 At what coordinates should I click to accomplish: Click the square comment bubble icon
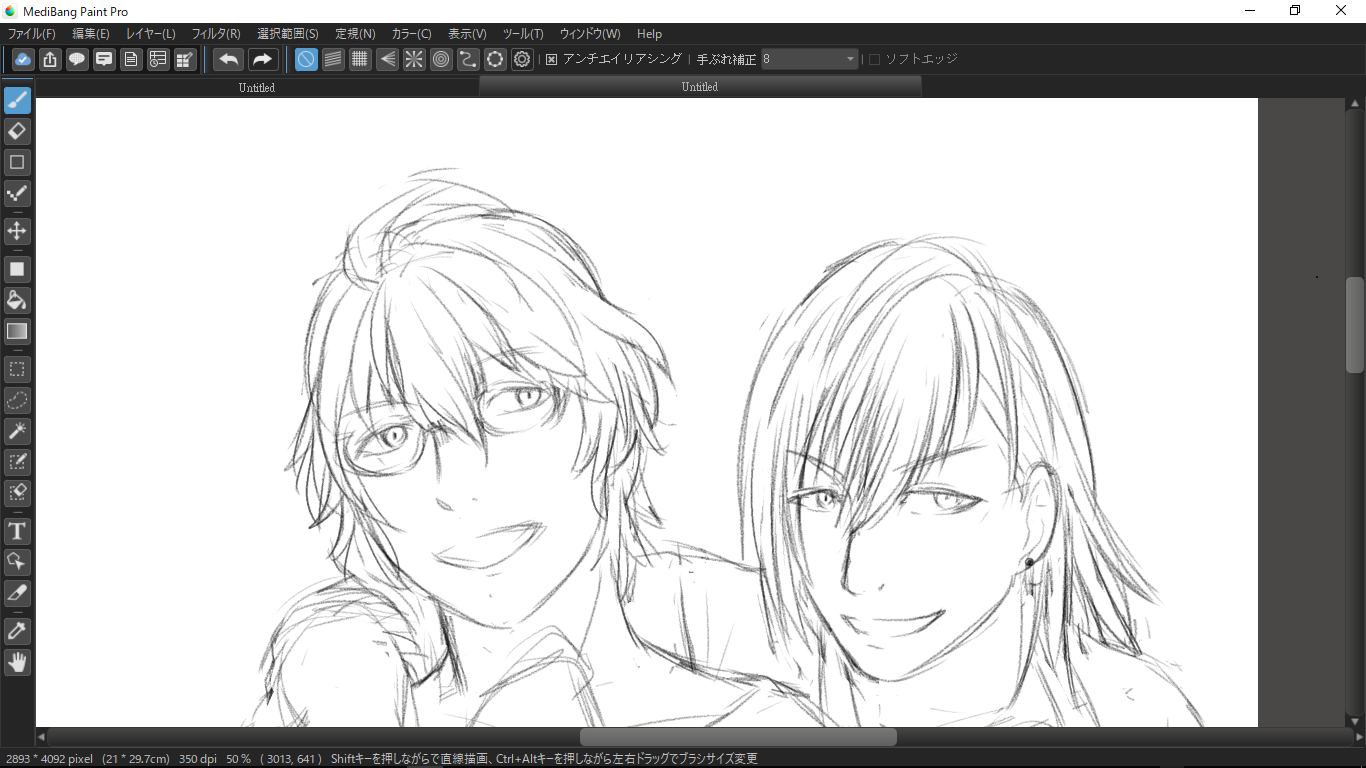pos(104,59)
